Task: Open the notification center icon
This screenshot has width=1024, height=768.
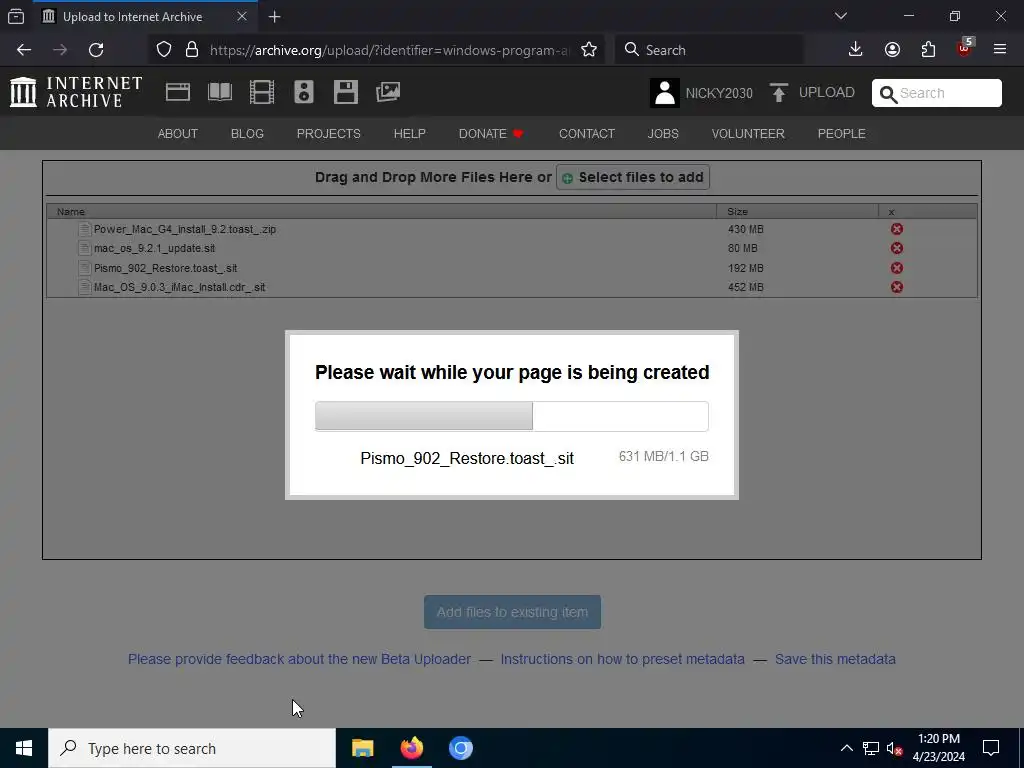Action: 991,748
